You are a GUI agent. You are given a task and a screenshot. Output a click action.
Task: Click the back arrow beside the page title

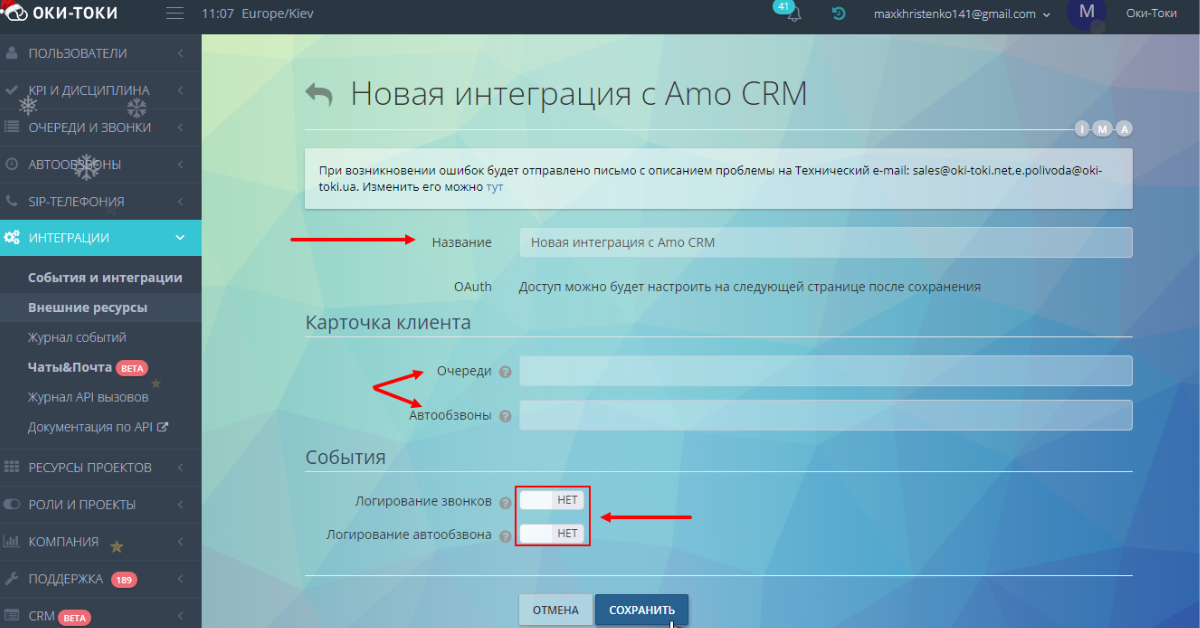(319, 92)
